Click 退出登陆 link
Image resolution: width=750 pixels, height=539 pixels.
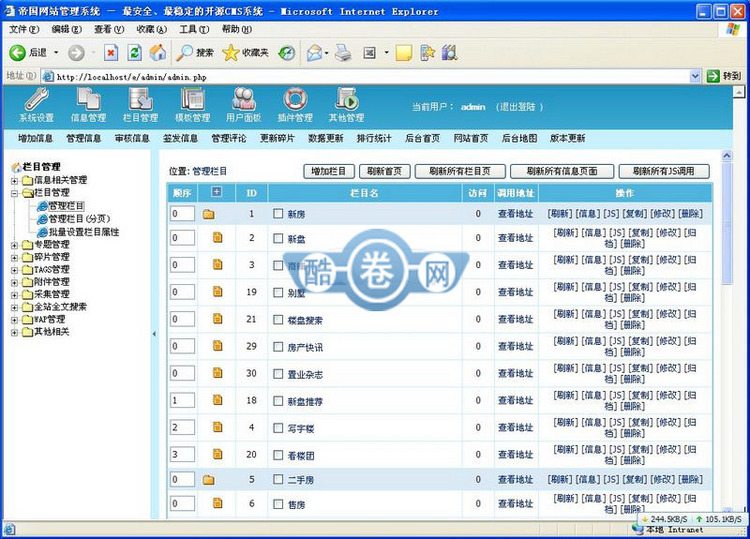(x=518, y=107)
